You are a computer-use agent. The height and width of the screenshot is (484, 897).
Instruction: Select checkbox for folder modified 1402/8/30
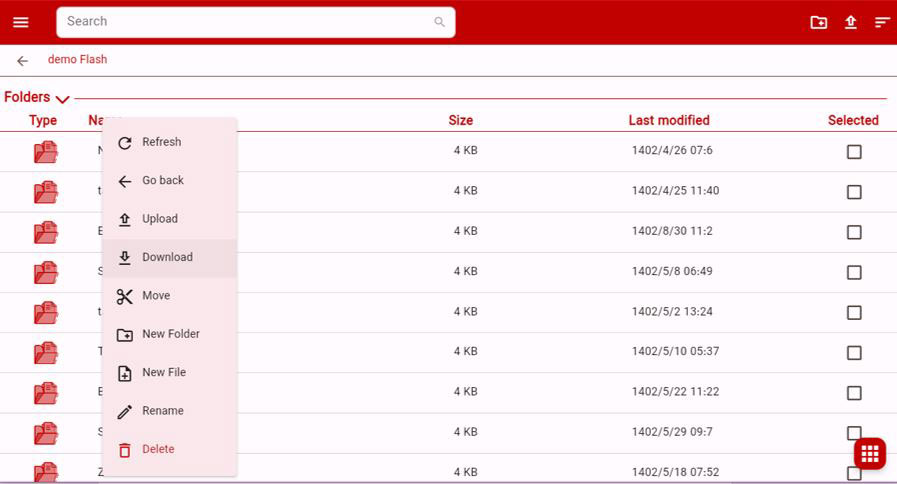[854, 232]
